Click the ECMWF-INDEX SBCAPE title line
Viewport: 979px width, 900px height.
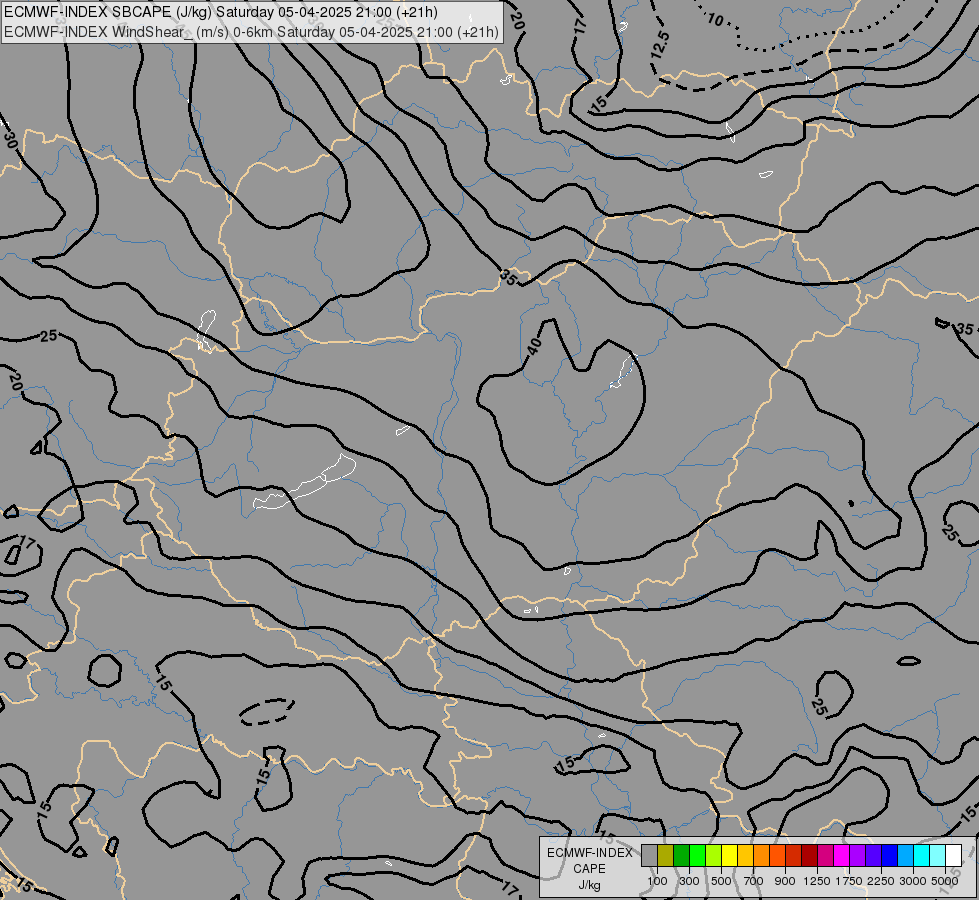[x=220, y=12]
